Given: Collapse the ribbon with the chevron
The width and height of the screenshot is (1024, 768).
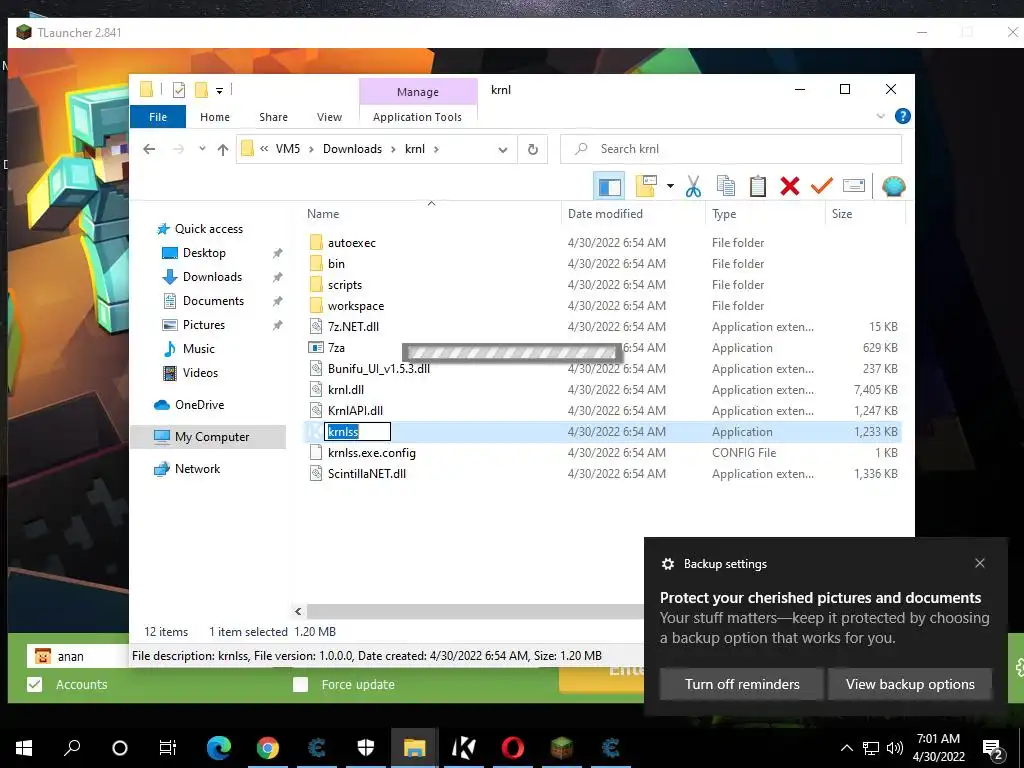Looking at the screenshot, I should pos(880,116).
